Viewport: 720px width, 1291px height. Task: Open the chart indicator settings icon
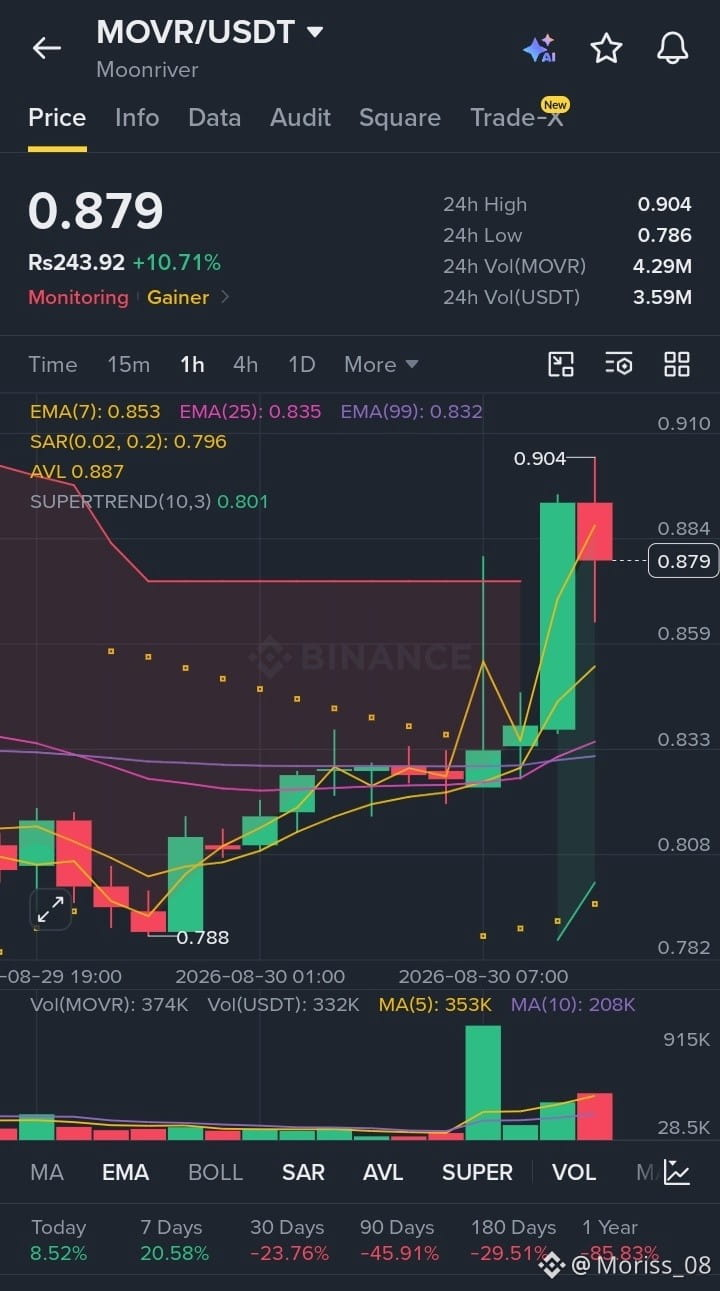click(619, 364)
